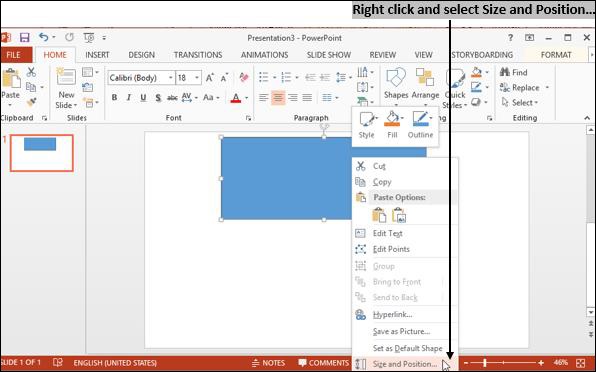Click COMMENTS in the status bar
This screenshot has width=596, height=372.
(323, 363)
